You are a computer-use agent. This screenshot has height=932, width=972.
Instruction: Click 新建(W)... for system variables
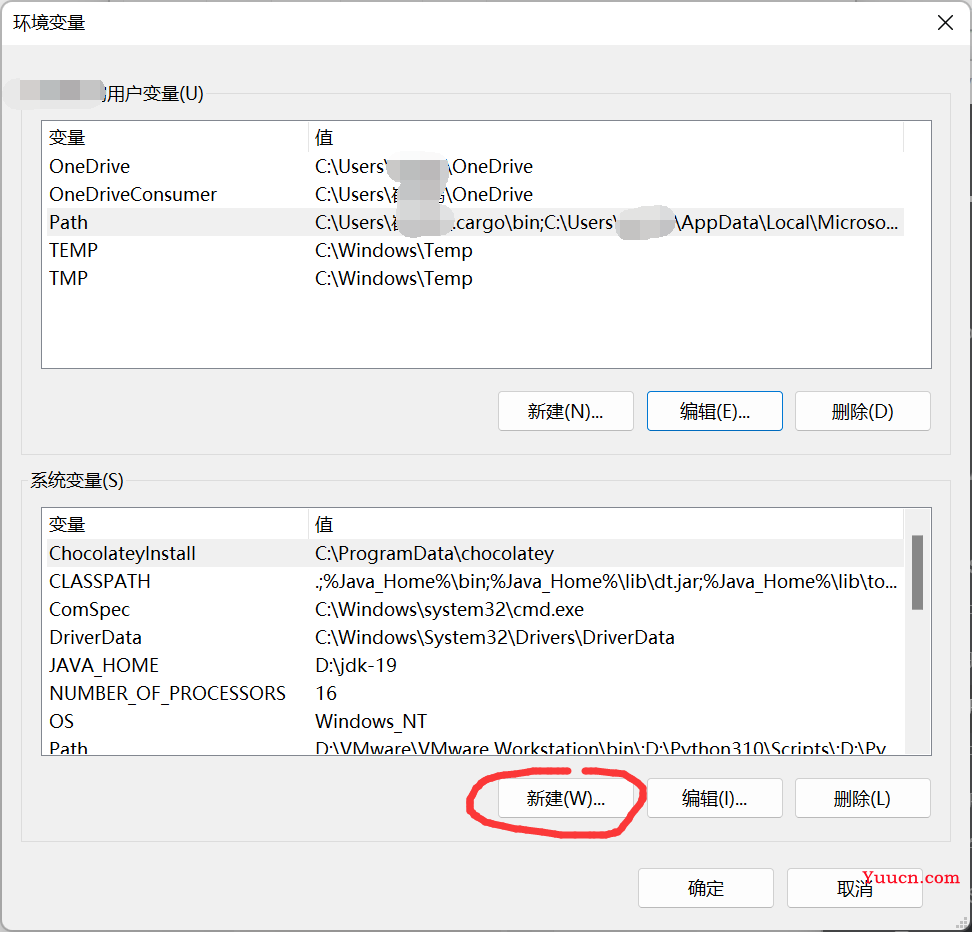565,798
